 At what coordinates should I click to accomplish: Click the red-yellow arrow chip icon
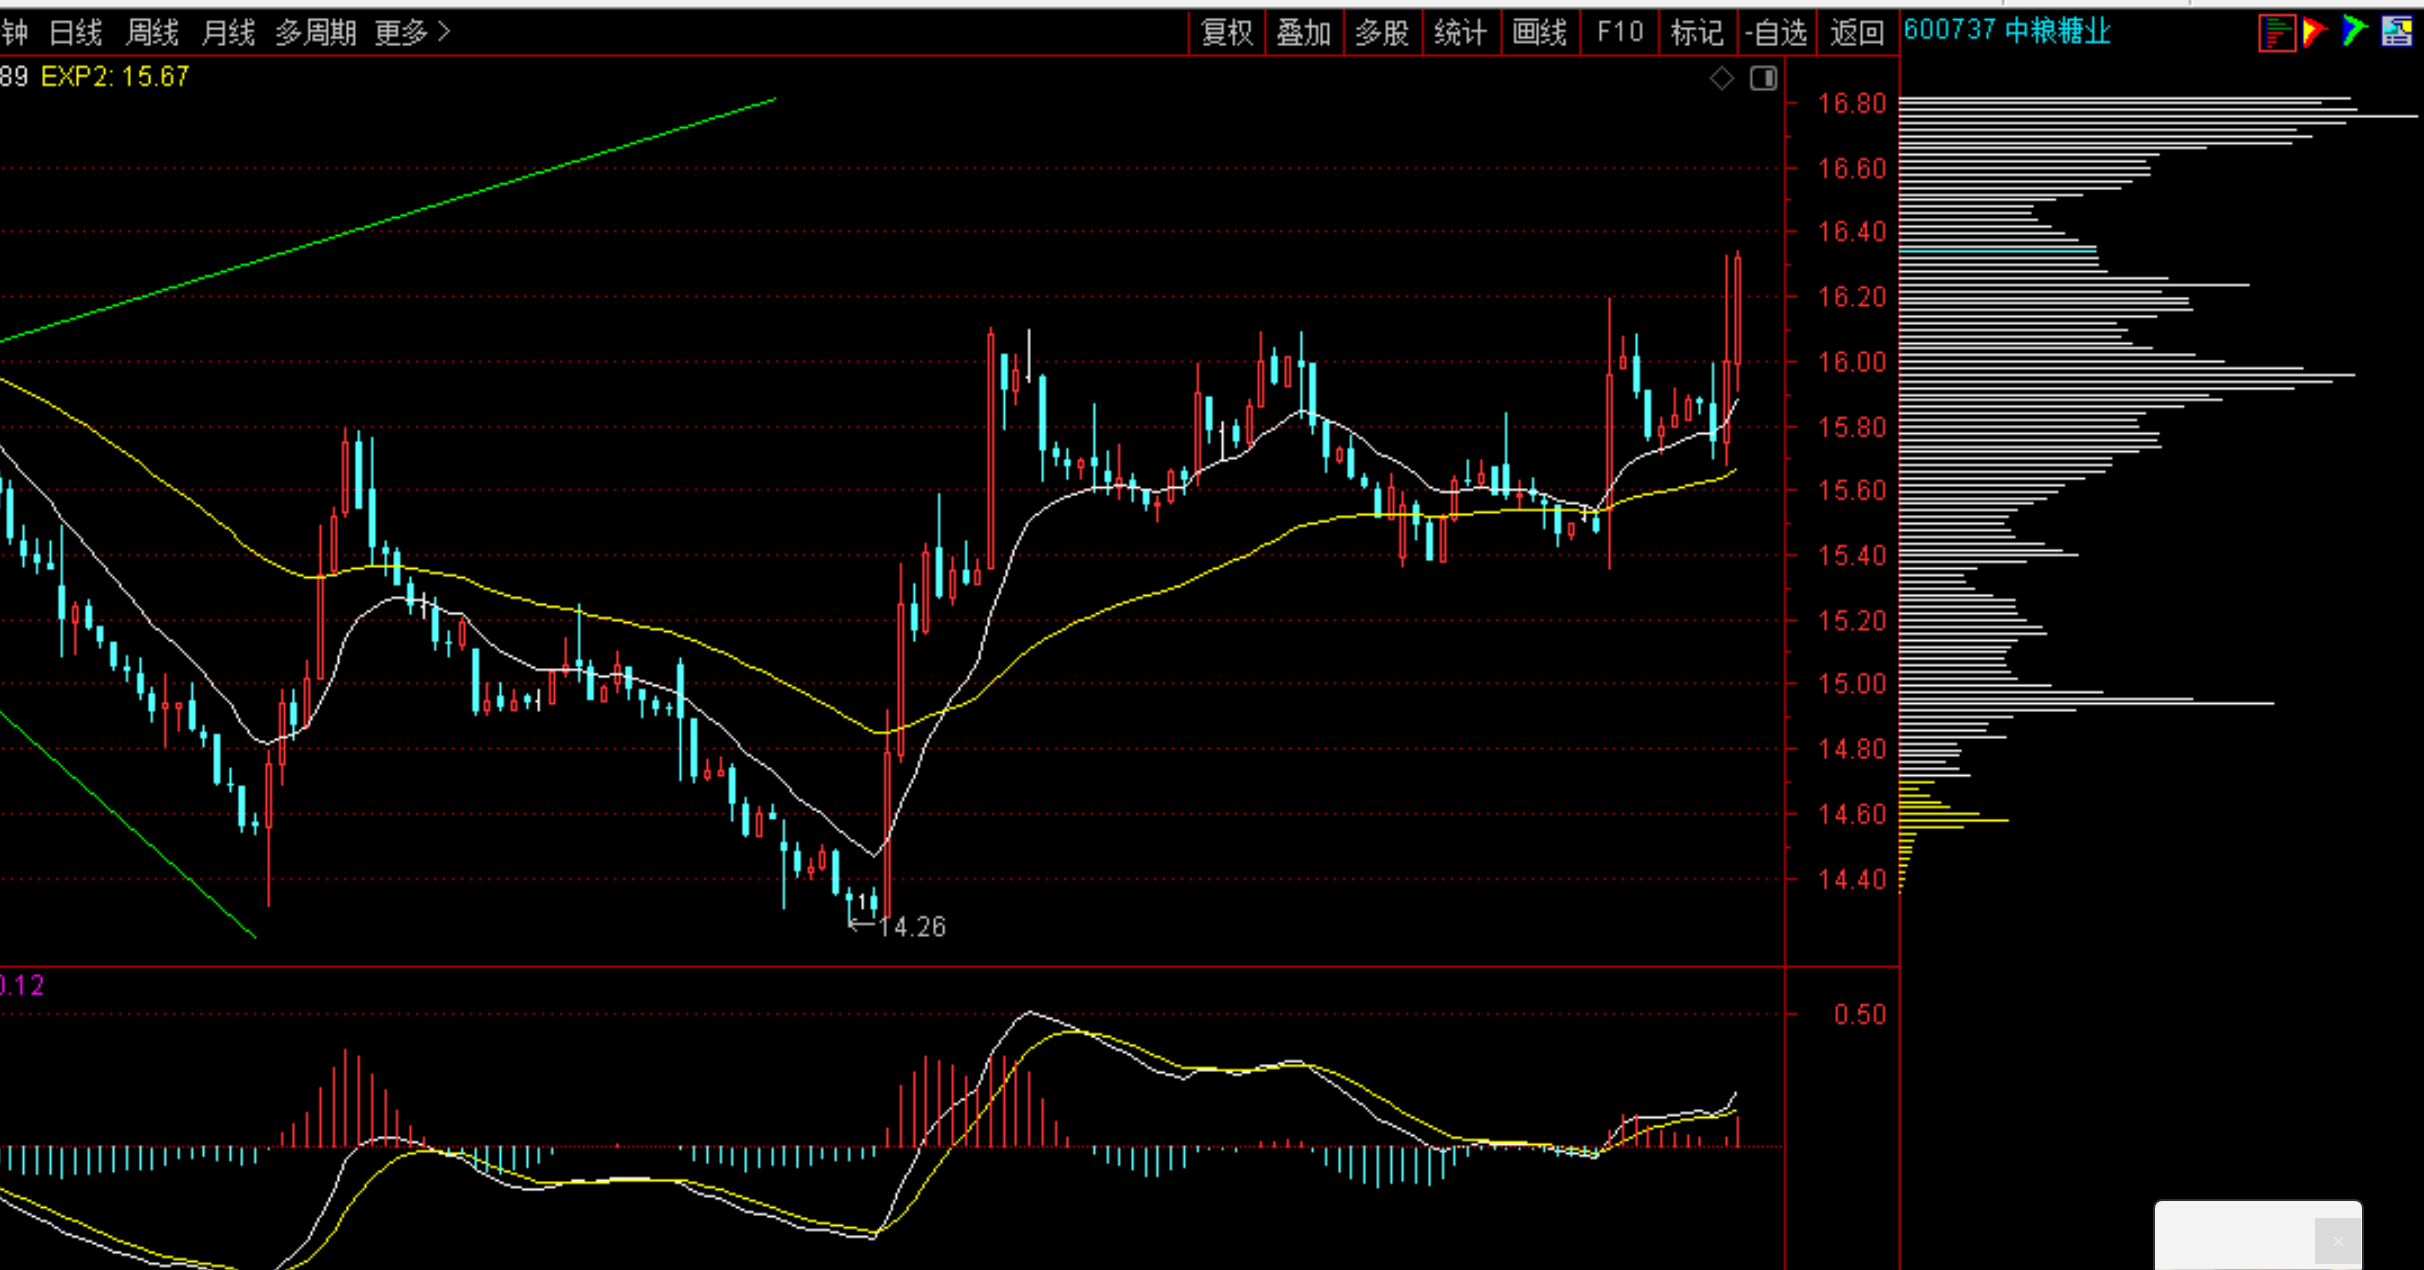pyautogui.click(x=2314, y=32)
